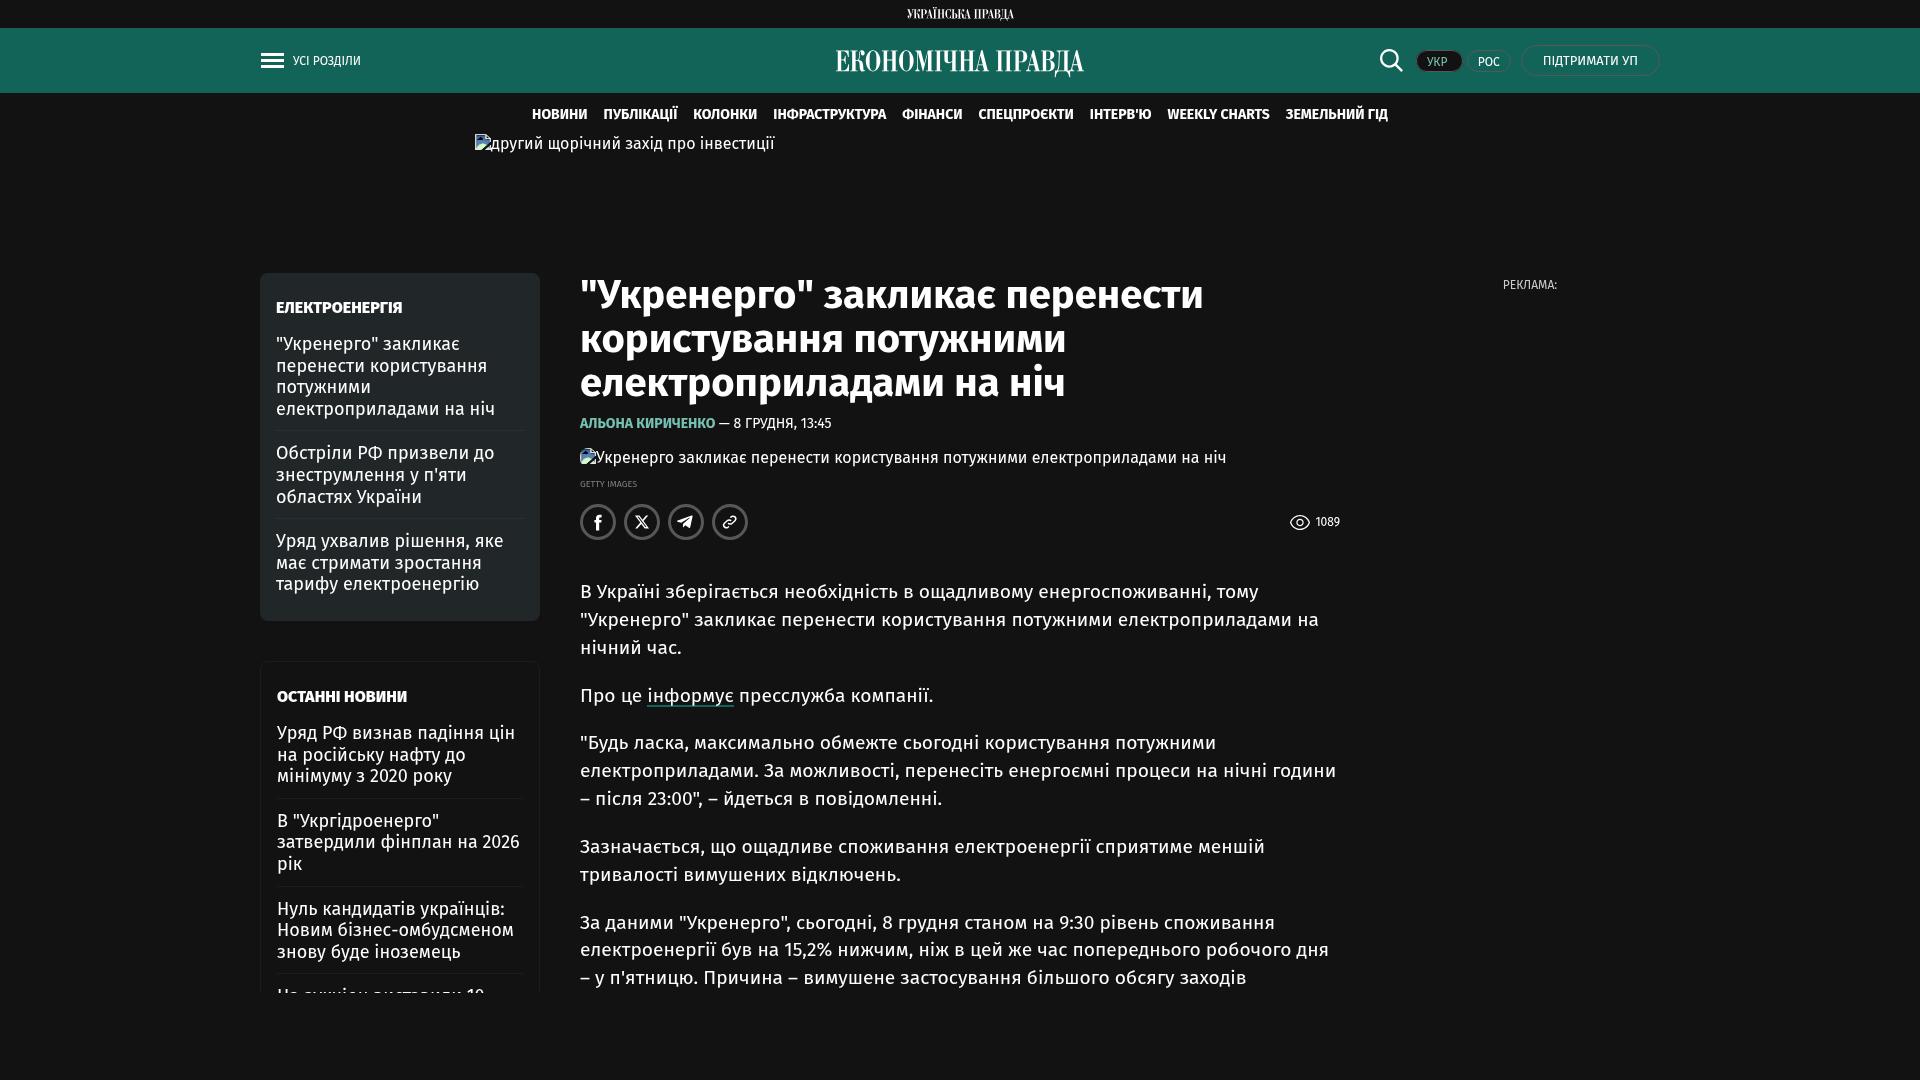The width and height of the screenshot is (1920, 1080).
Task: Open news about обстріли РФ знеструмлення
Action: click(385, 475)
